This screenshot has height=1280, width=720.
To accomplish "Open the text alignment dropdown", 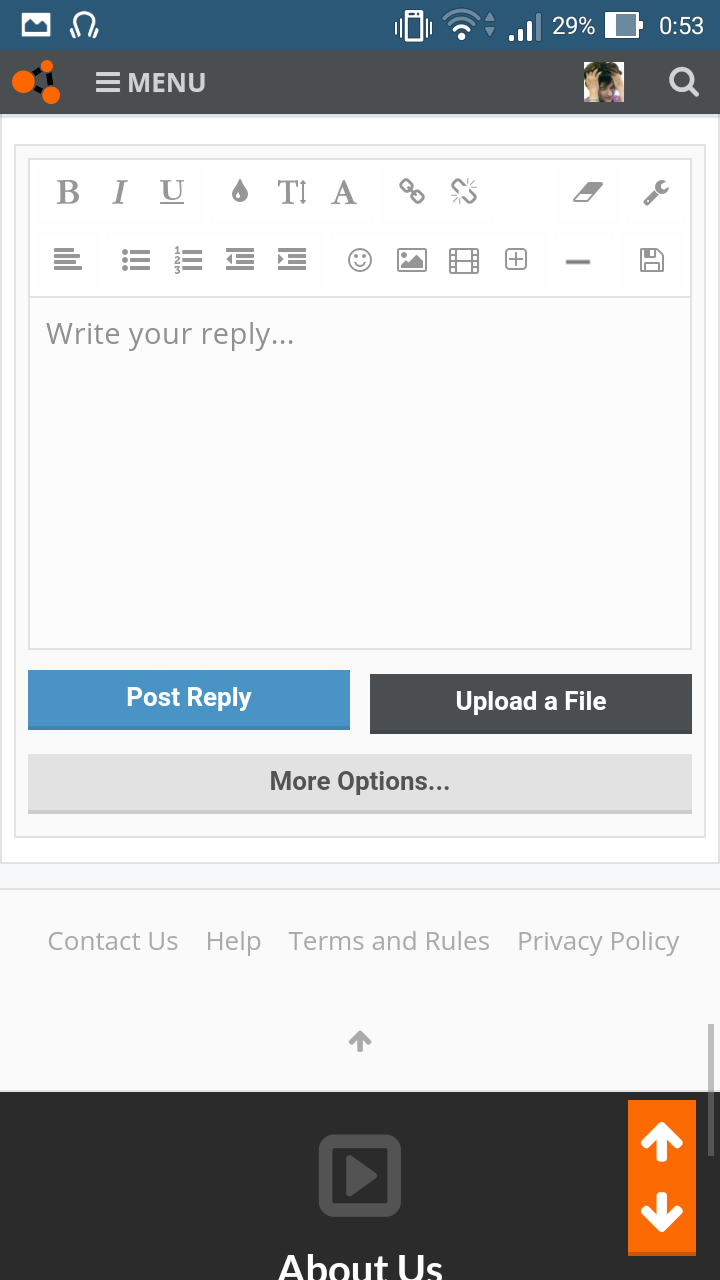I will (x=68, y=260).
